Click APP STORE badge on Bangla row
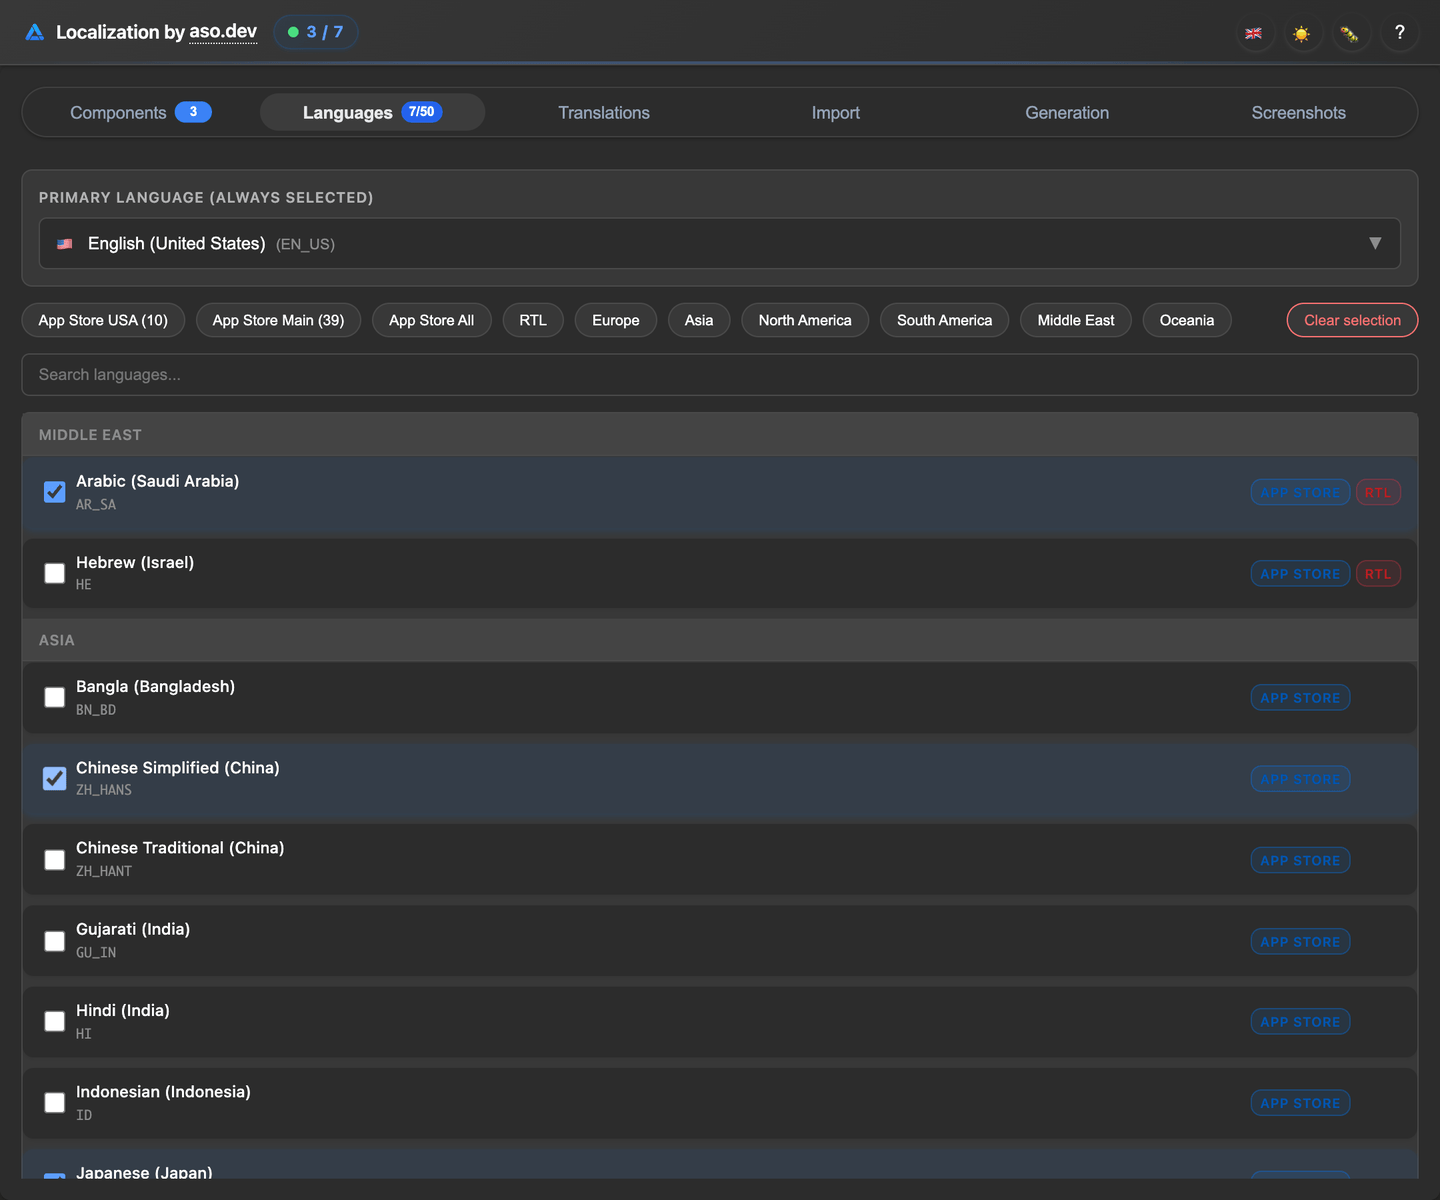The image size is (1440, 1200). pyautogui.click(x=1300, y=698)
